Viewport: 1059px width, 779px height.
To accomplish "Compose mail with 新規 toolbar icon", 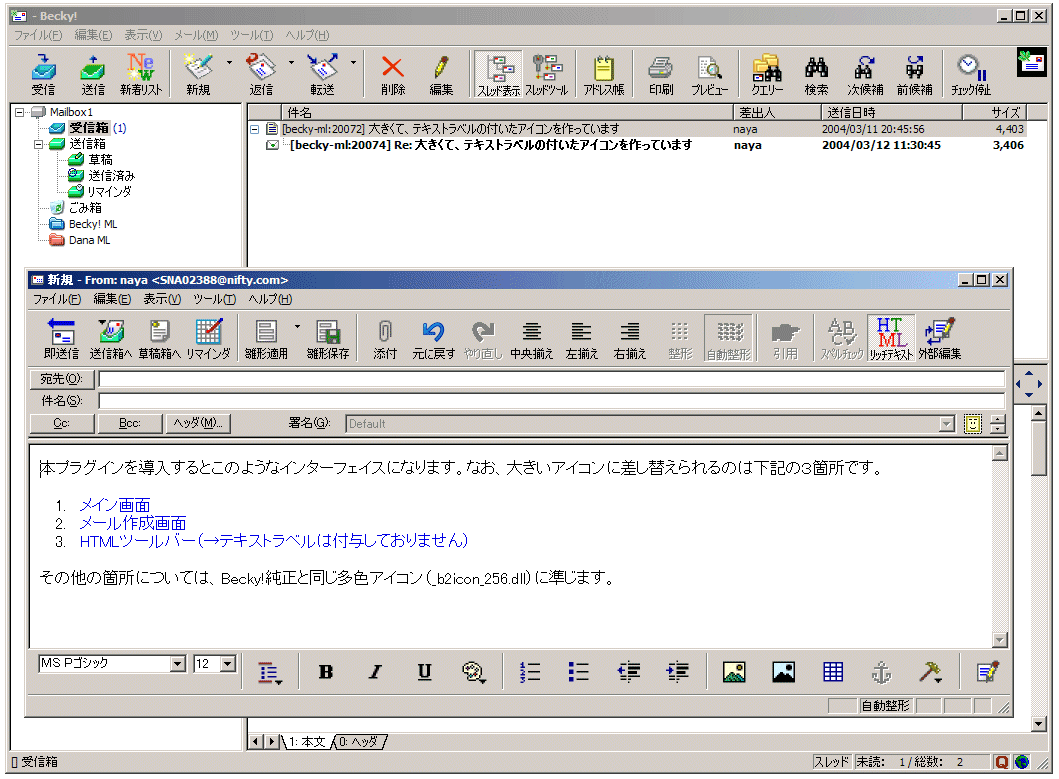I will point(198,74).
